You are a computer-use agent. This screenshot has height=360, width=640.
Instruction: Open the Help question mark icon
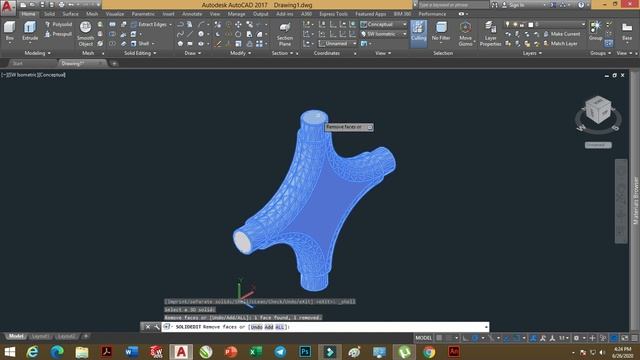click(581, 5)
